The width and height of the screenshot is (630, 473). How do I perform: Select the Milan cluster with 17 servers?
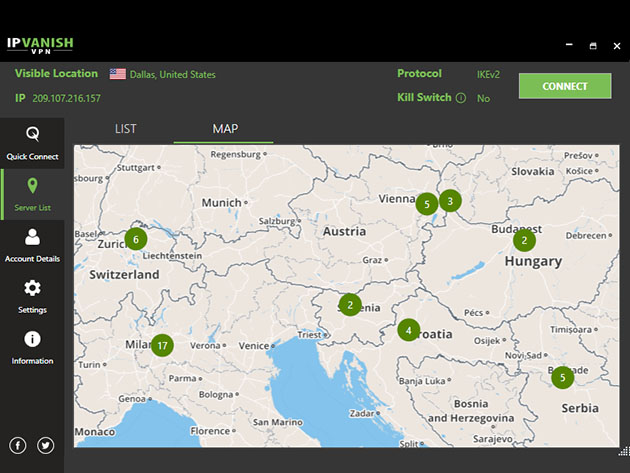point(162,345)
